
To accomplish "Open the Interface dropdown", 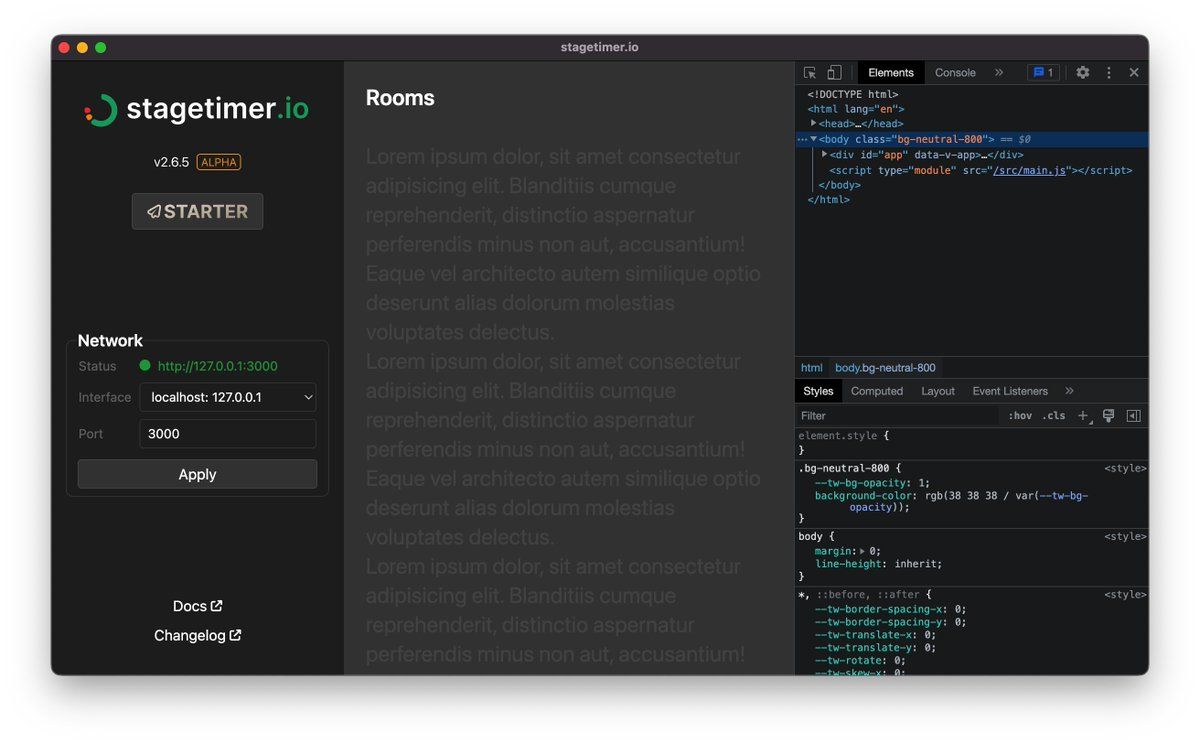I will pyautogui.click(x=228, y=397).
